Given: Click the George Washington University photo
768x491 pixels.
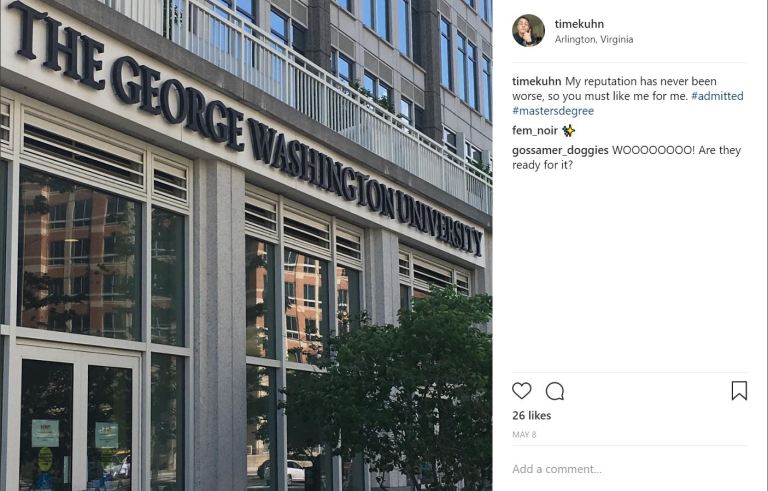Looking at the screenshot, I should tap(246, 246).
